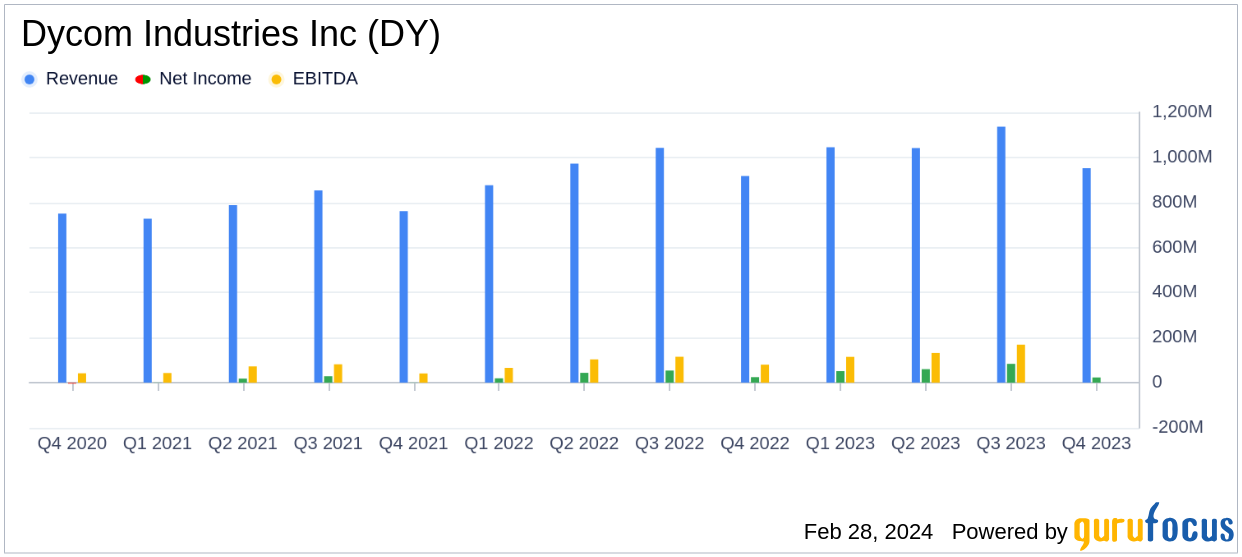Click the Powered by text
The width and height of the screenshot is (1242, 557).
[1010, 532]
